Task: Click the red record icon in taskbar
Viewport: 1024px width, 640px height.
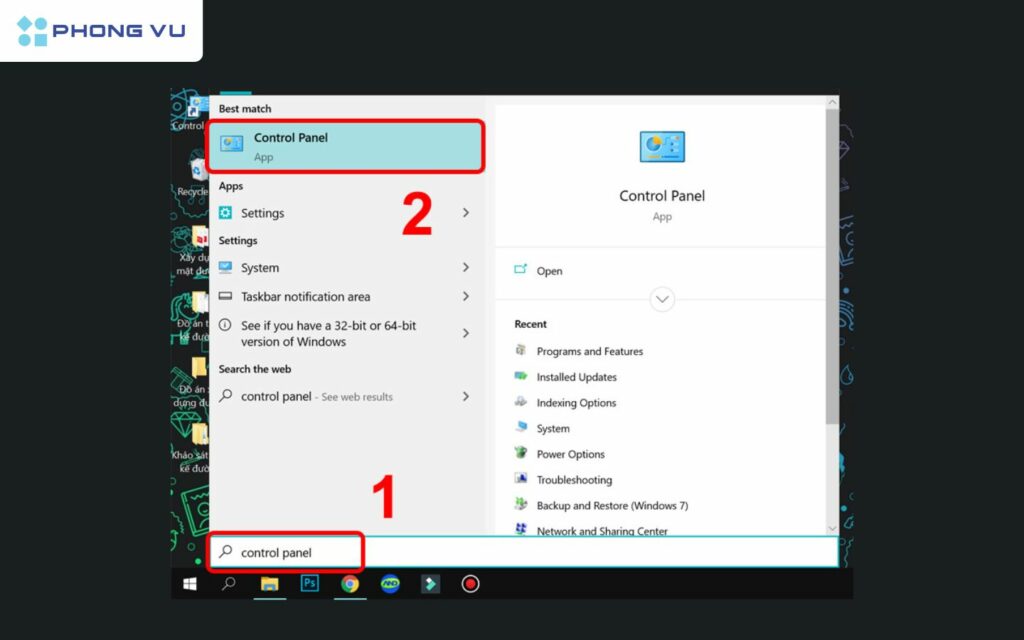Action: coord(470,584)
